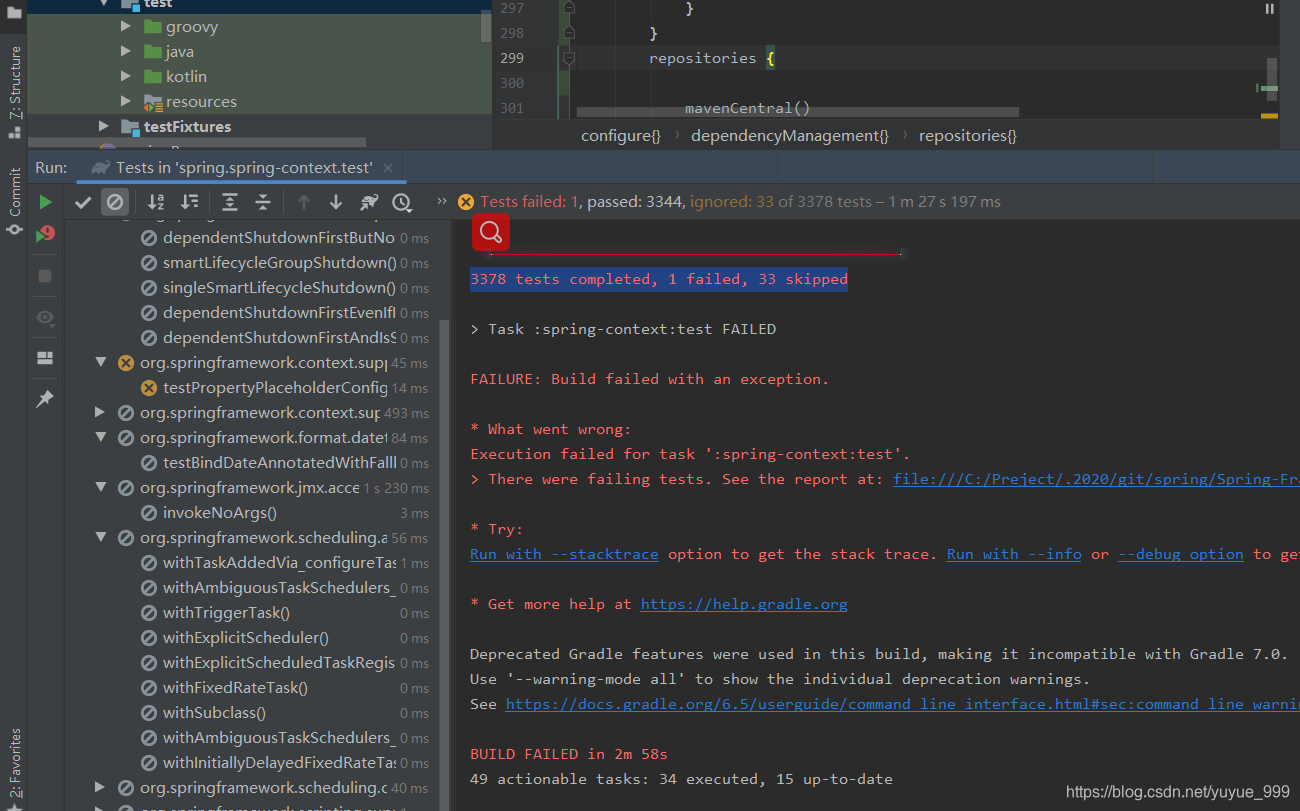Open the Project tool window folder icon
Image resolution: width=1300 pixels, height=811 pixels.
(x=14, y=12)
